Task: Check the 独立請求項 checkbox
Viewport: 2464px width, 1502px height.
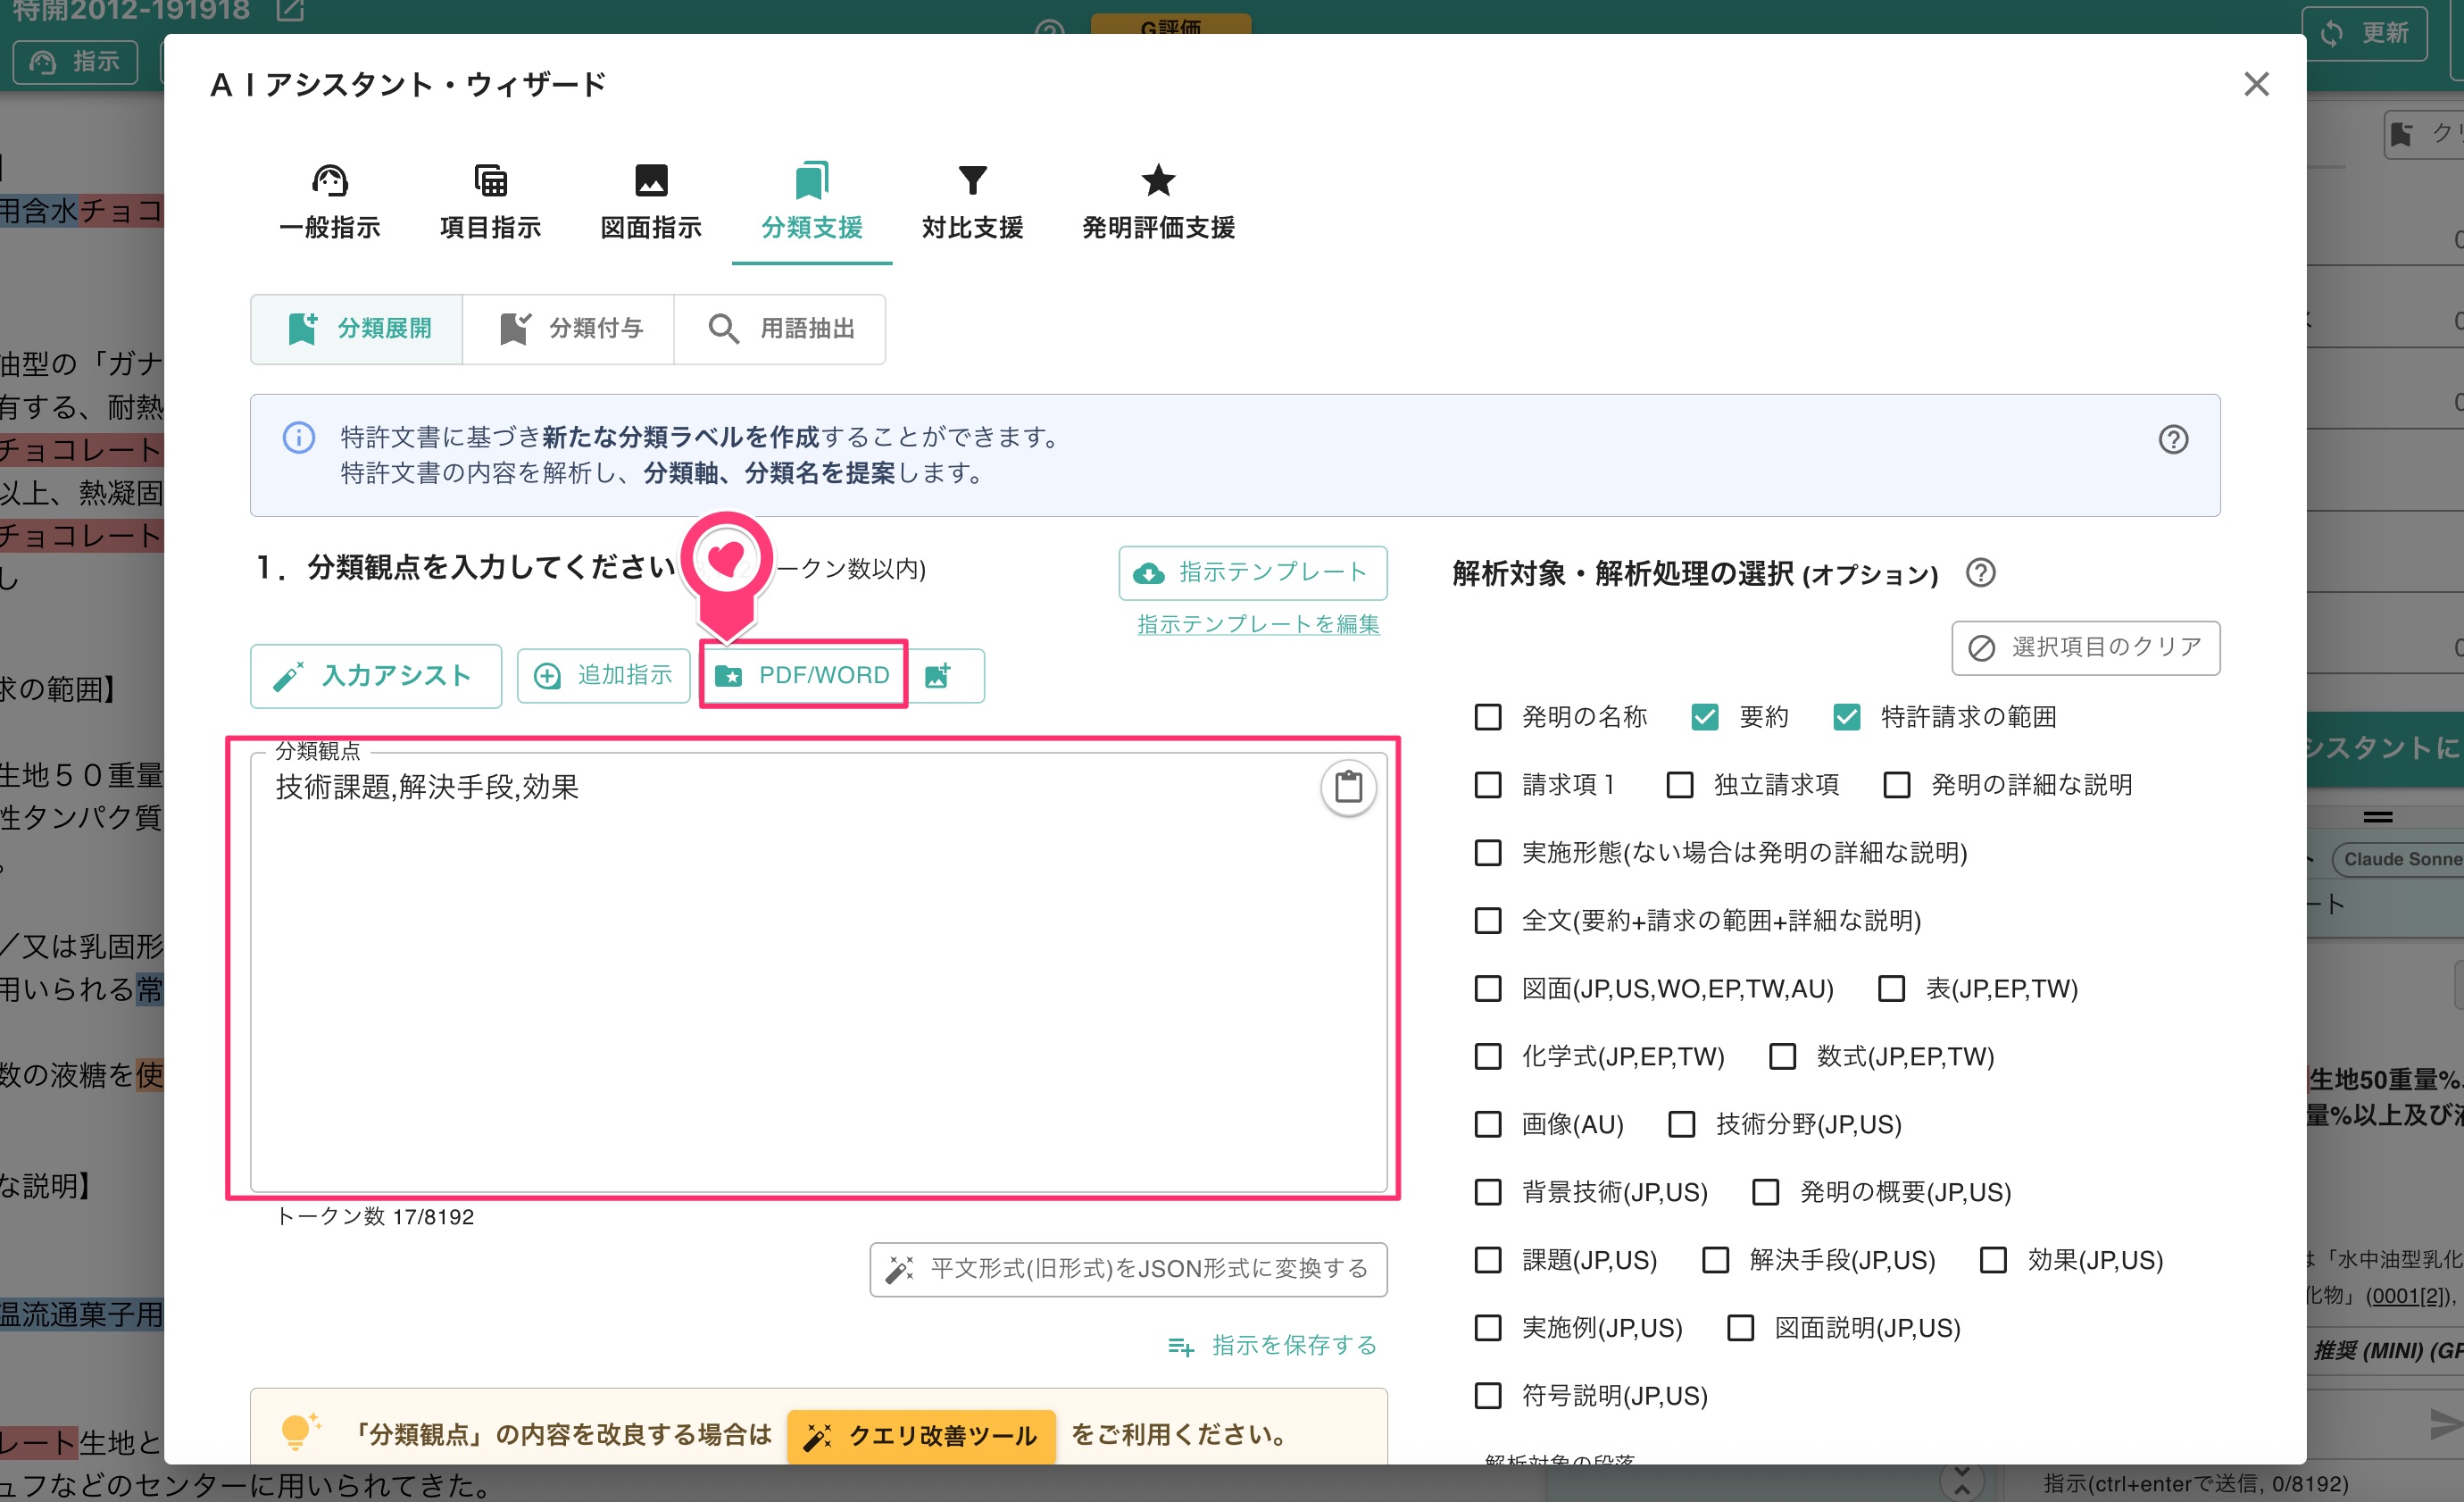Action: pyautogui.click(x=1679, y=785)
